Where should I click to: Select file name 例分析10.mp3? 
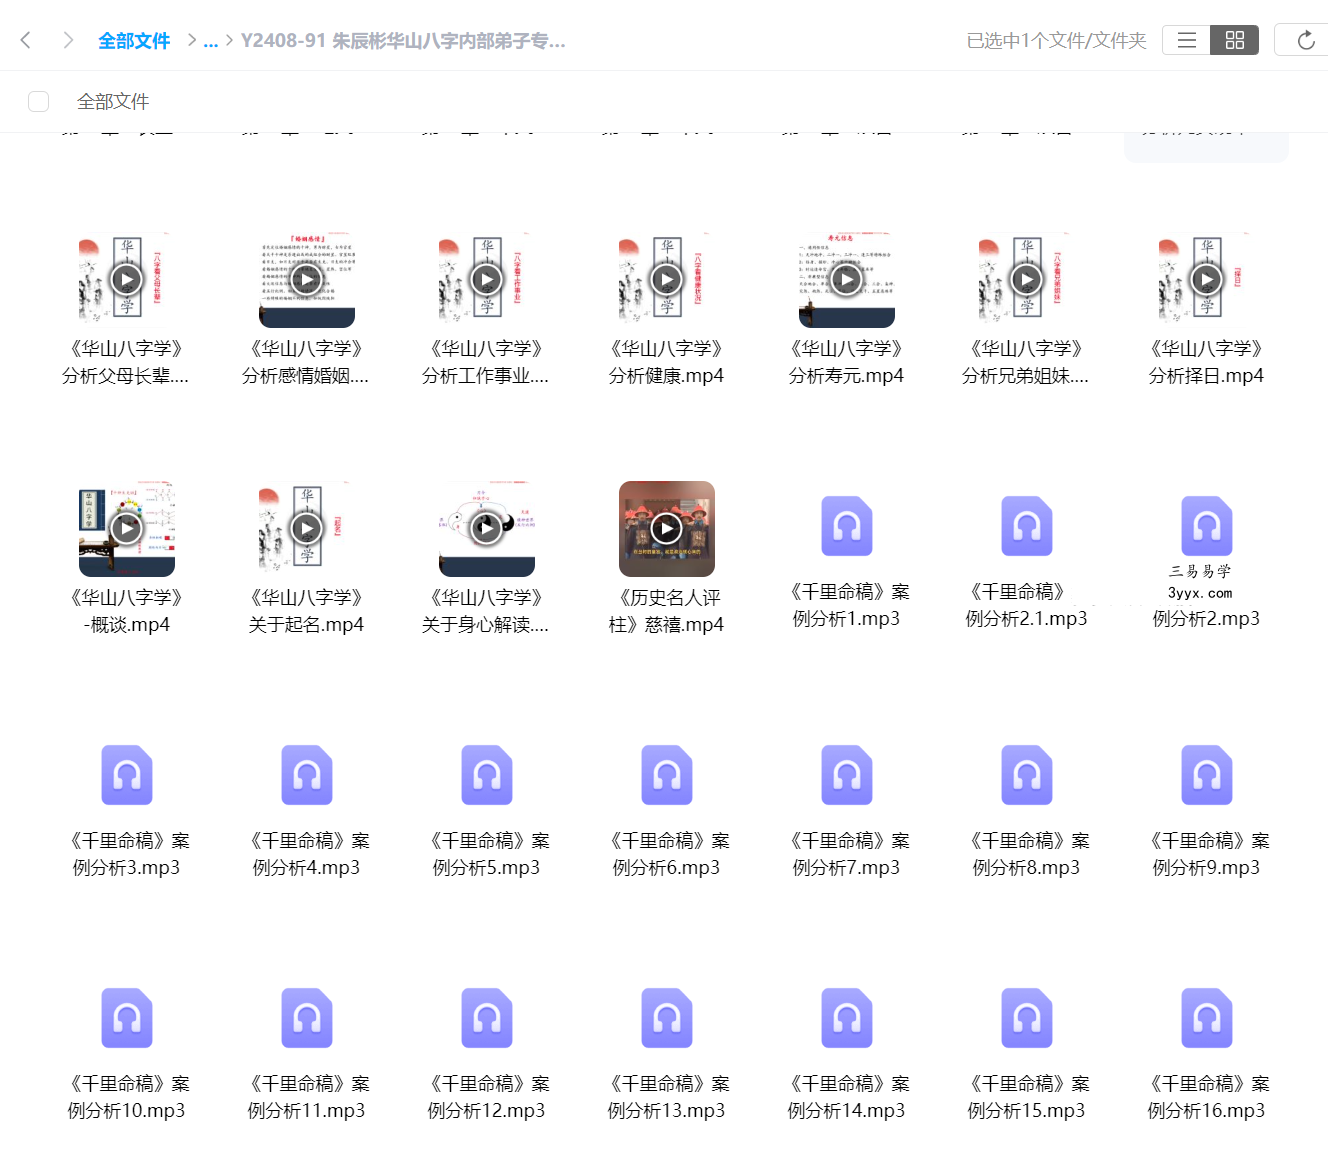coord(126,1111)
